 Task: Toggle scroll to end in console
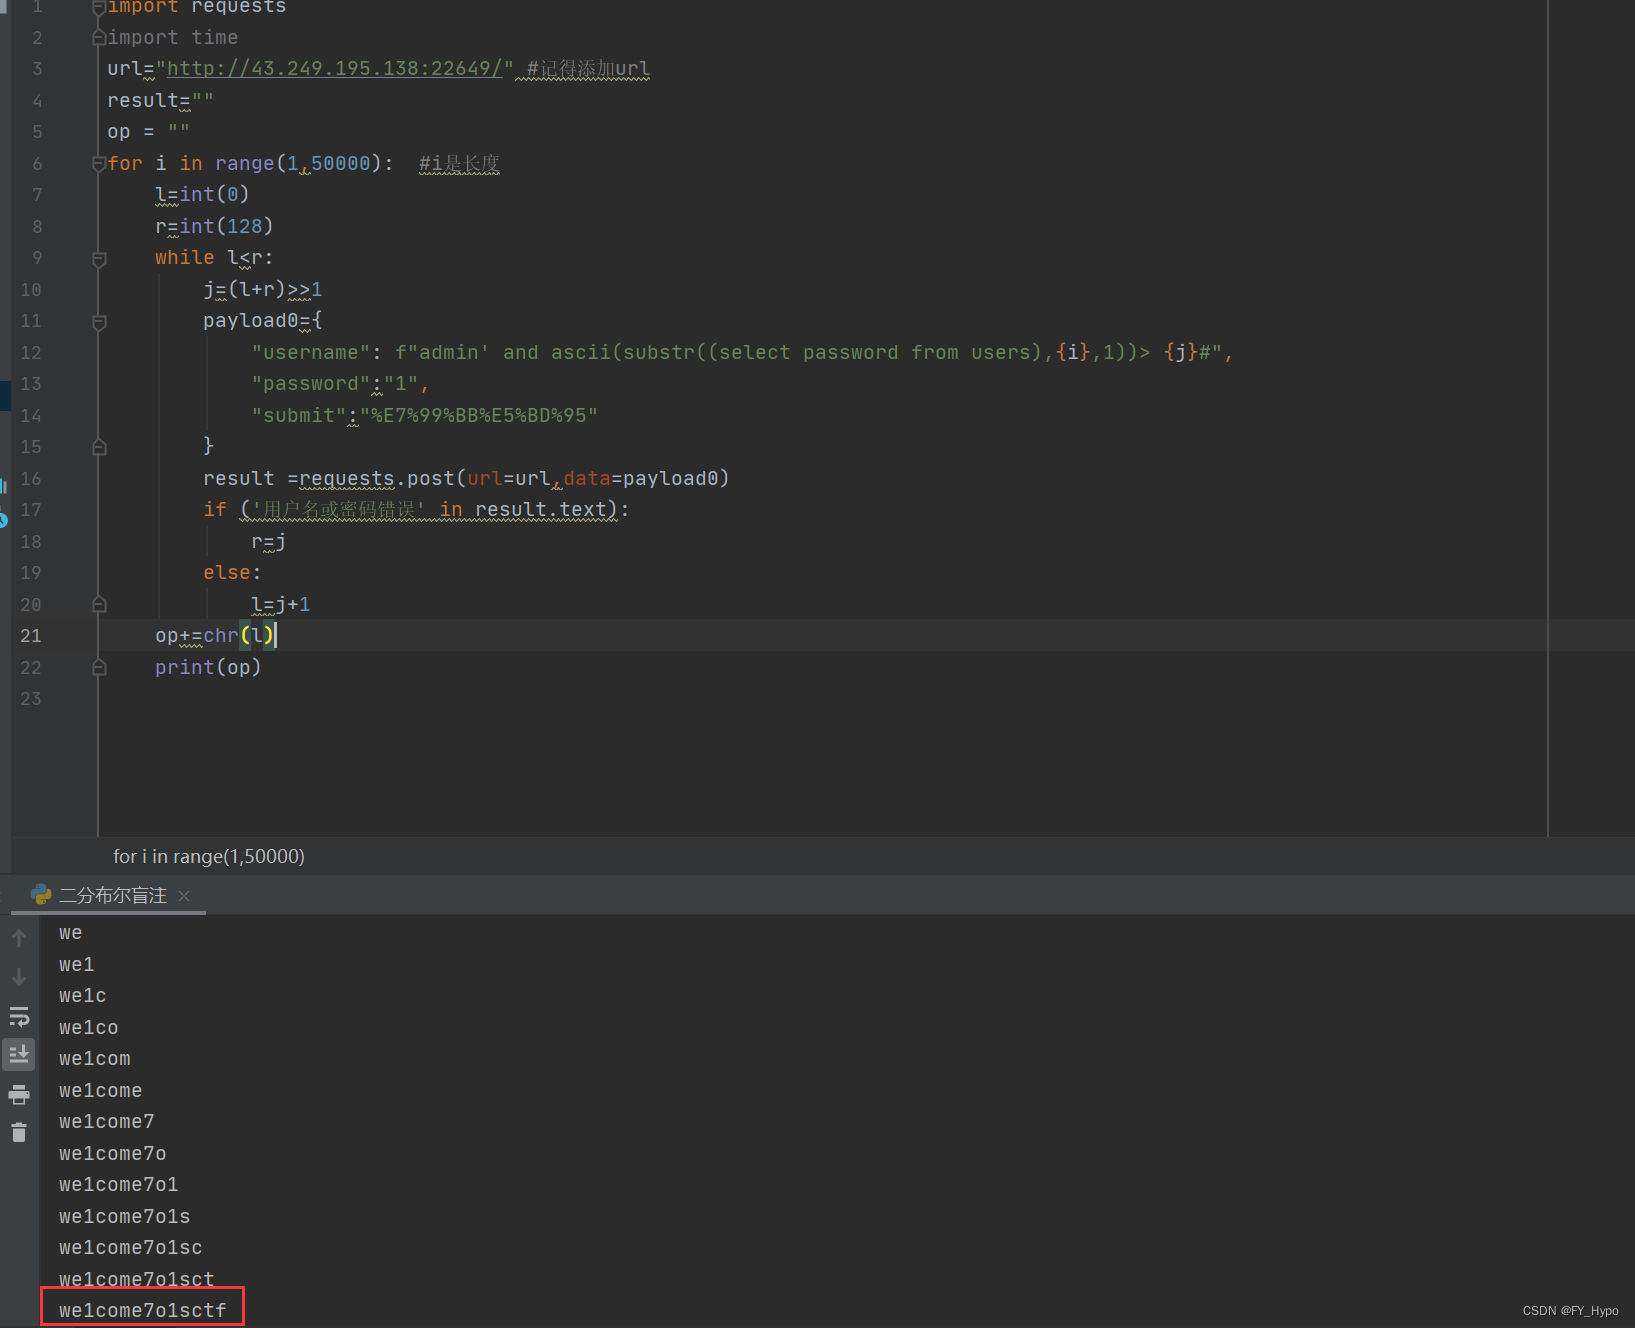tap(19, 1054)
